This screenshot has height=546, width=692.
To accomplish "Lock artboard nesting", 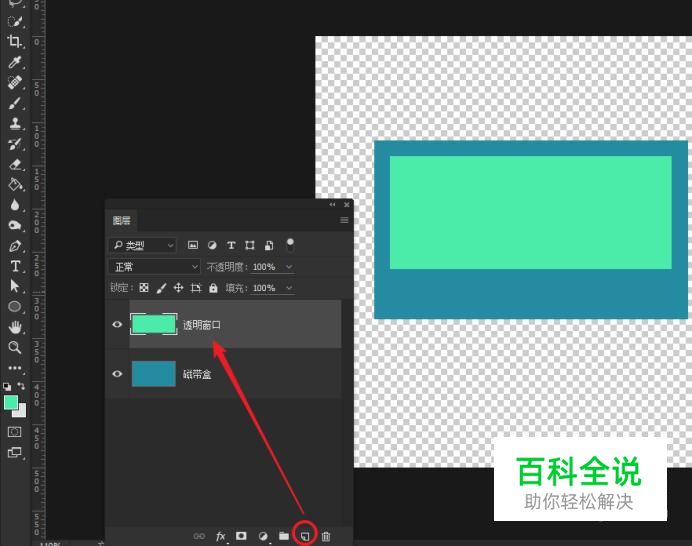I will pyautogui.click(x=196, y=288).
